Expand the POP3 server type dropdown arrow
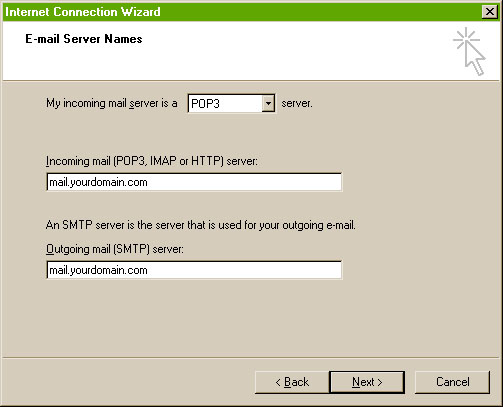503x407 pixels. tap(268, 104)
